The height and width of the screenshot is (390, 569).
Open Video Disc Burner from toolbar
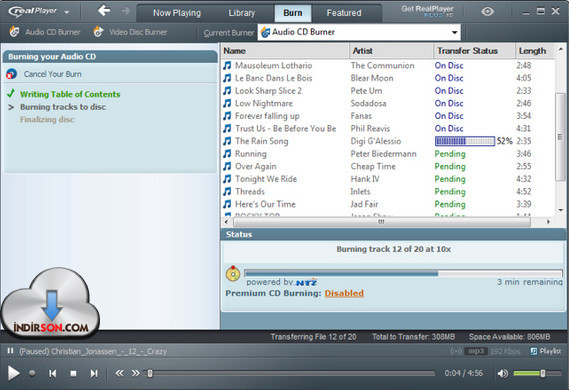(130, 32)
